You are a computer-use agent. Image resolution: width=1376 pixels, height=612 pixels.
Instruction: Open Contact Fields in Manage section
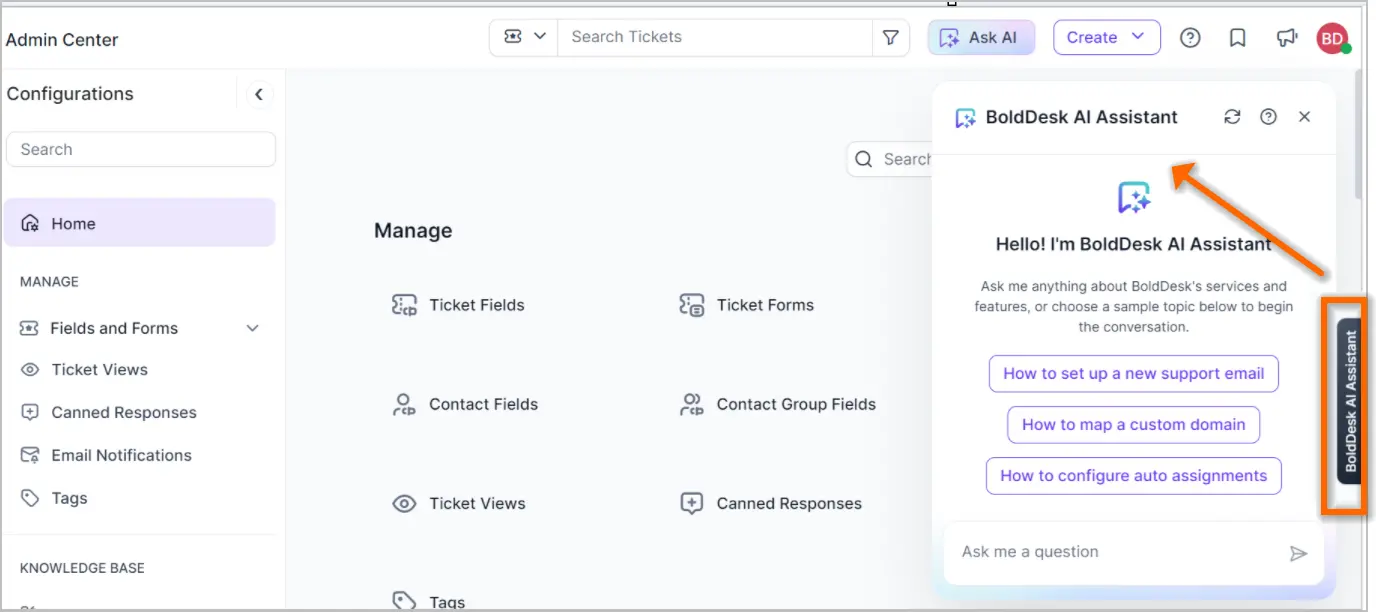tap(483, 404)
